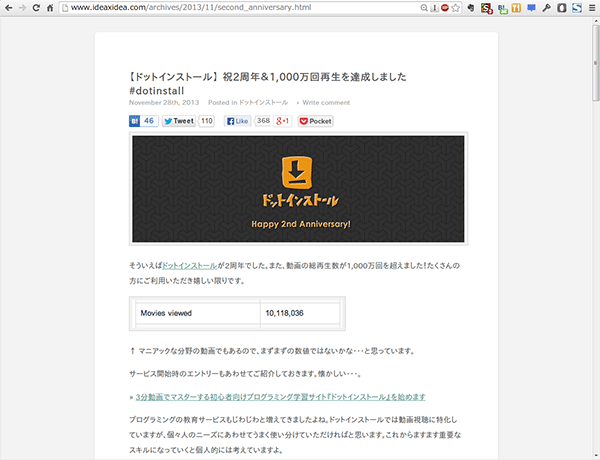Click the second address bar icon beside magnifier
The image size is (600, 460).
[434, 8]
